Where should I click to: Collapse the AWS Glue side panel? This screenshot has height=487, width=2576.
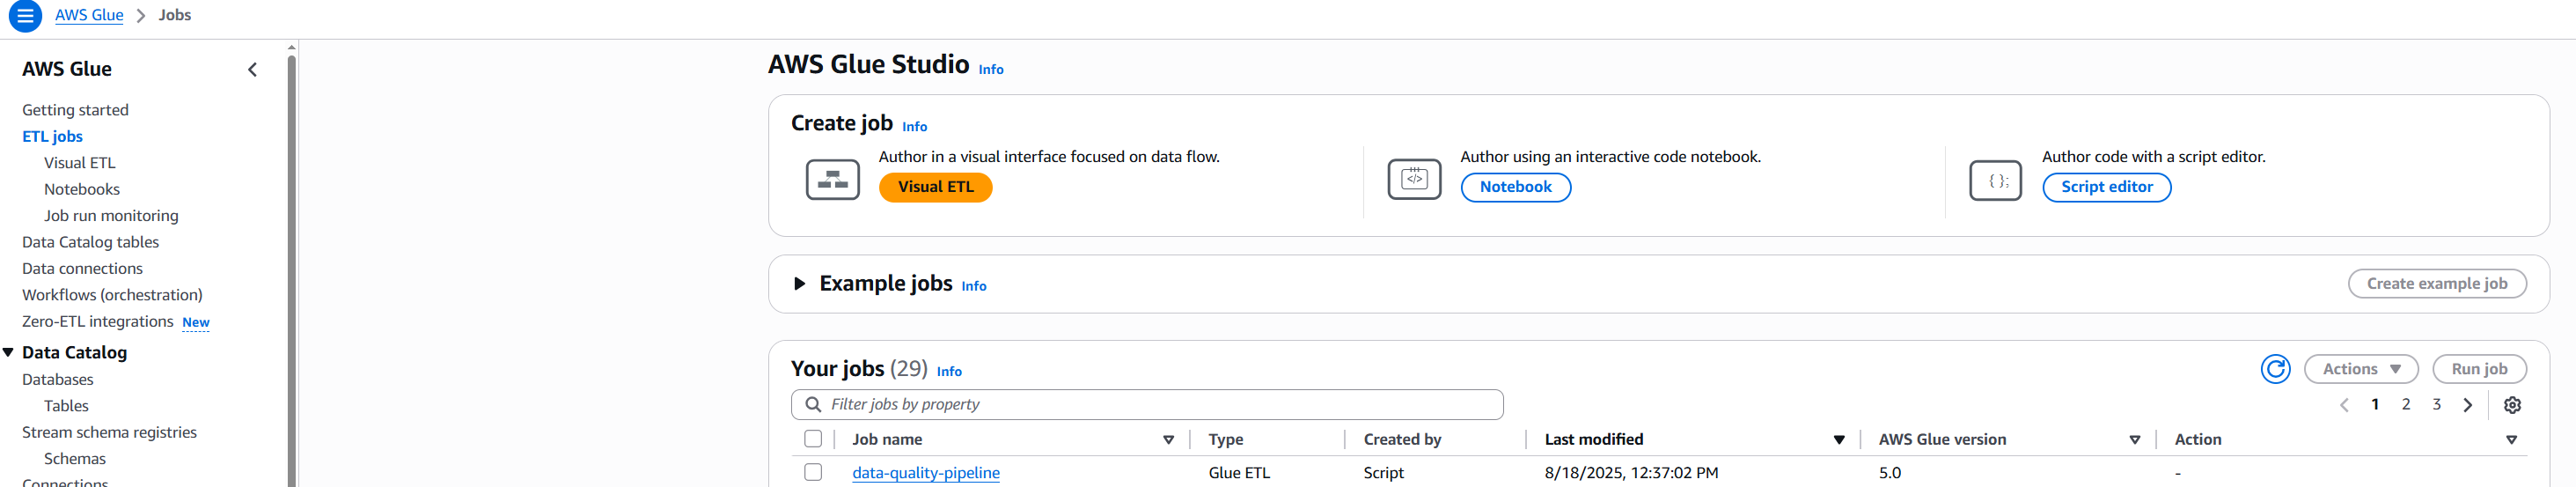(252, 70)
